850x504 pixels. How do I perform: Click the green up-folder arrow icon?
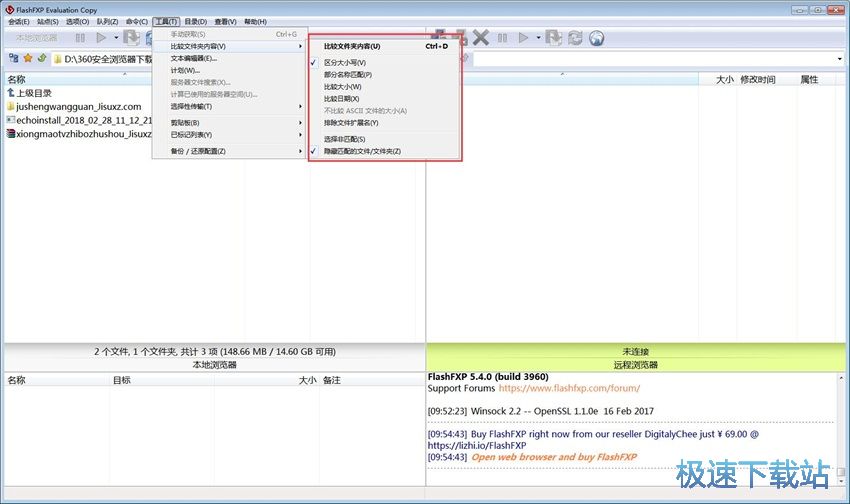42,58
